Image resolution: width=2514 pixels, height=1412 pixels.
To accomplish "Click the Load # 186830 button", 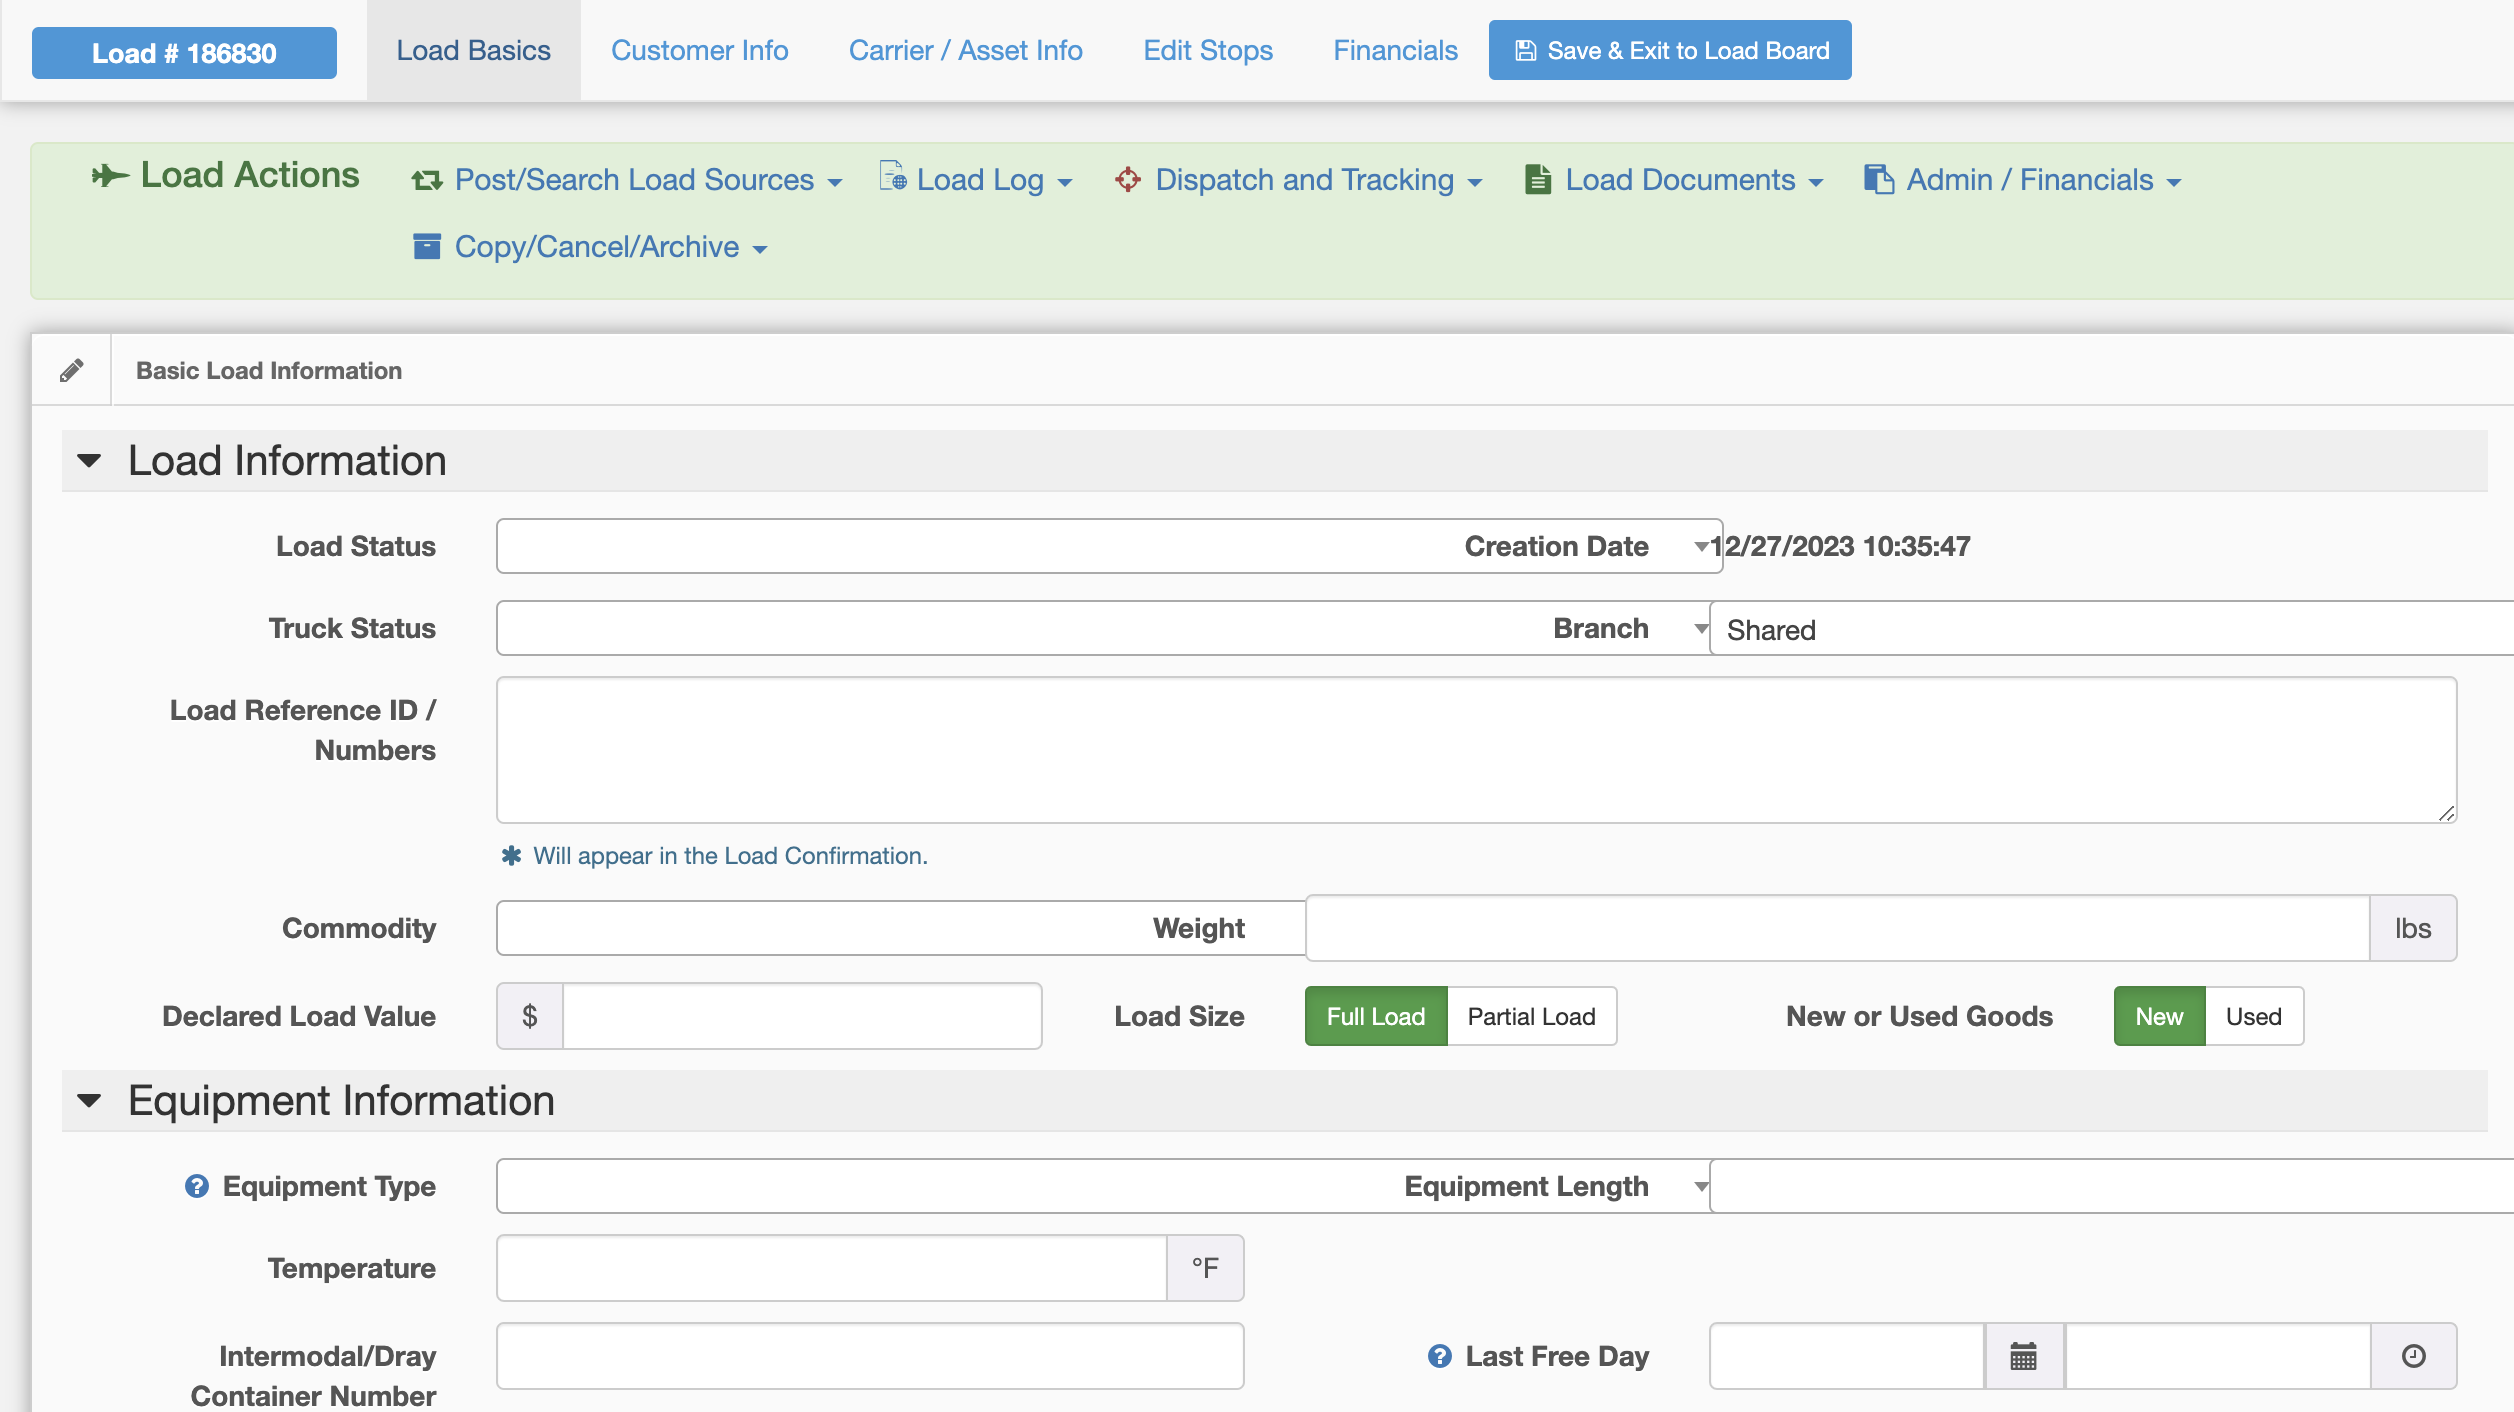I will [184, 53].
